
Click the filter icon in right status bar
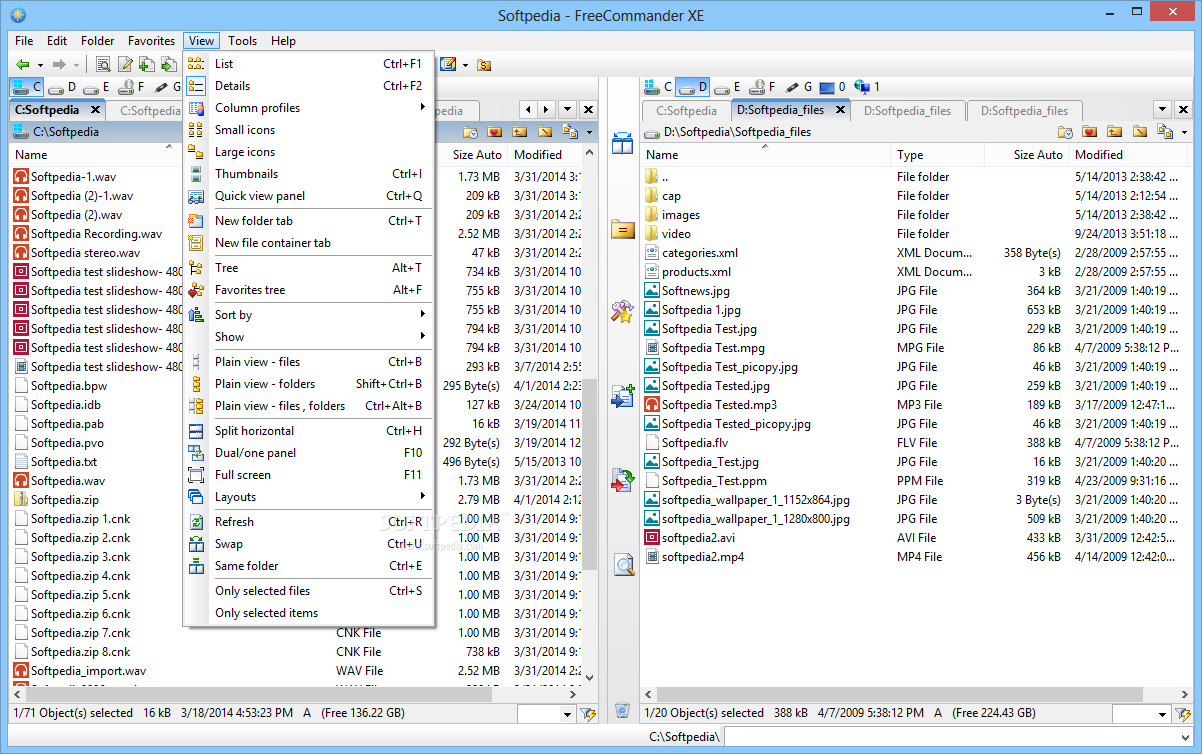point(1184,713)
